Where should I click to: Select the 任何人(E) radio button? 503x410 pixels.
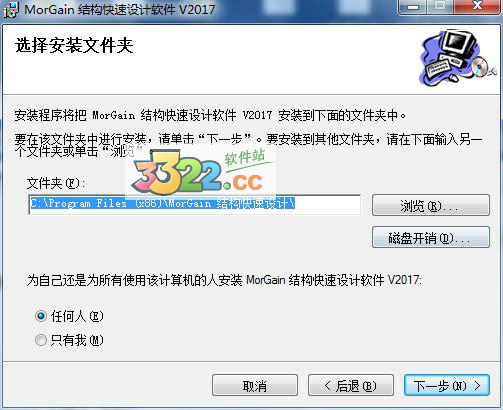tap(41, 316)
